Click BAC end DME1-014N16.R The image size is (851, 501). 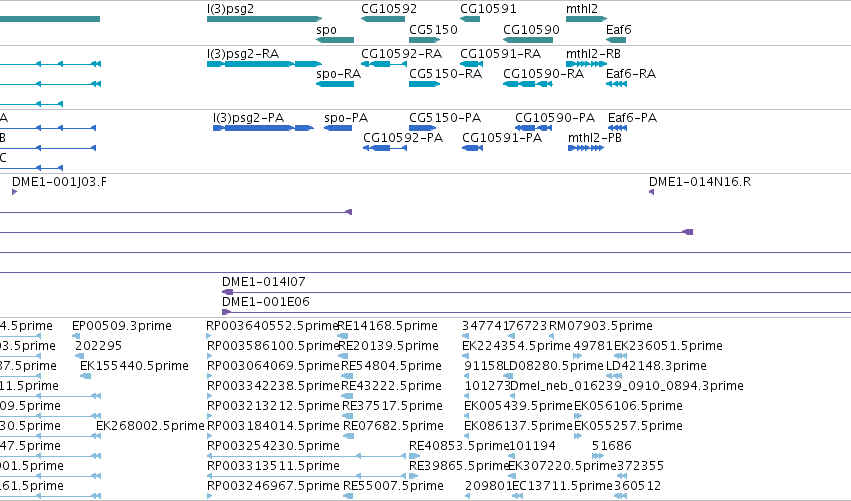[x=700, y=182]
